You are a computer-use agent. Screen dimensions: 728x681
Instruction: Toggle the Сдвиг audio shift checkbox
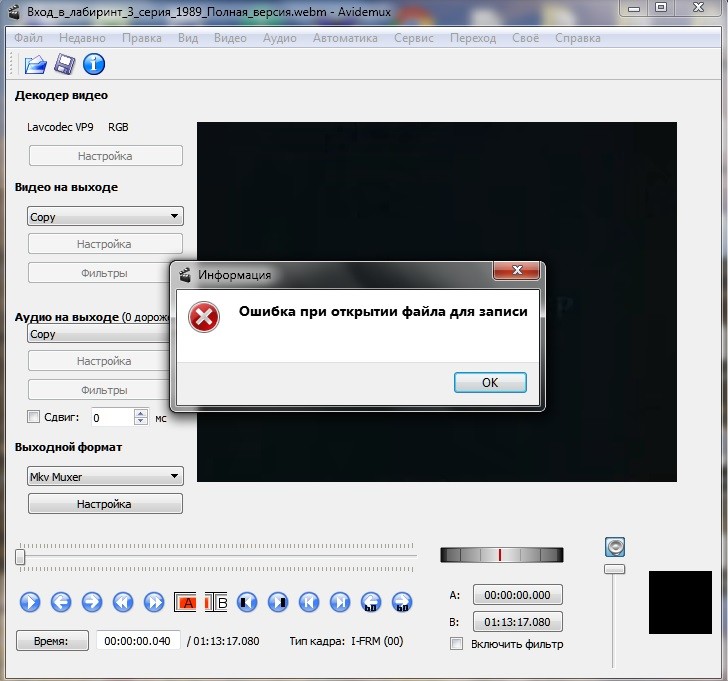pyautogui.click(x=33, y=417)
